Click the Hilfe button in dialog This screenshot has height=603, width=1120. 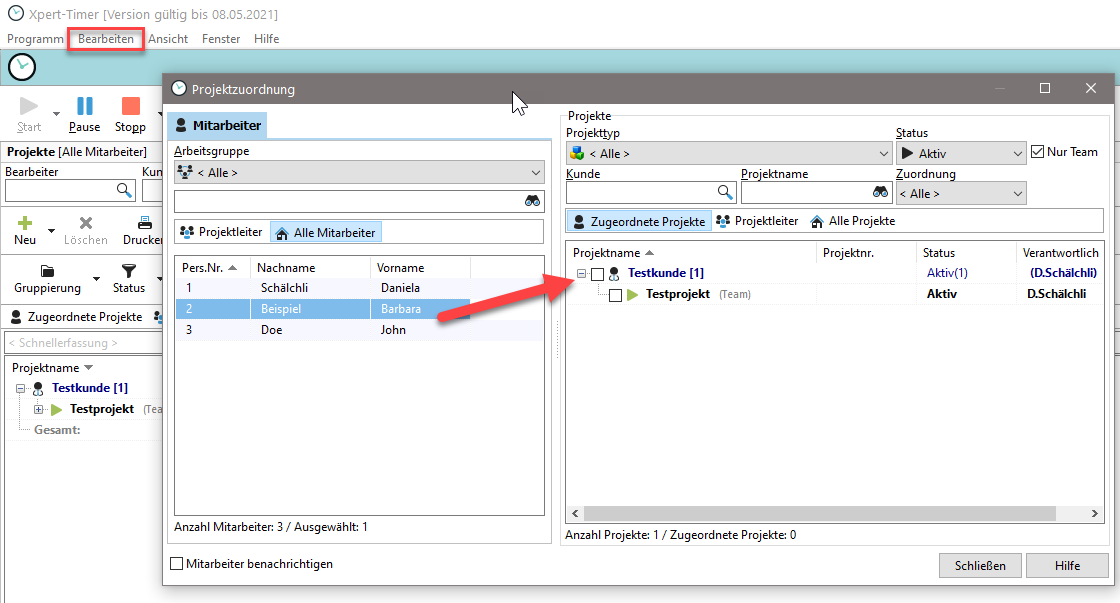[x=1067, y=565]
